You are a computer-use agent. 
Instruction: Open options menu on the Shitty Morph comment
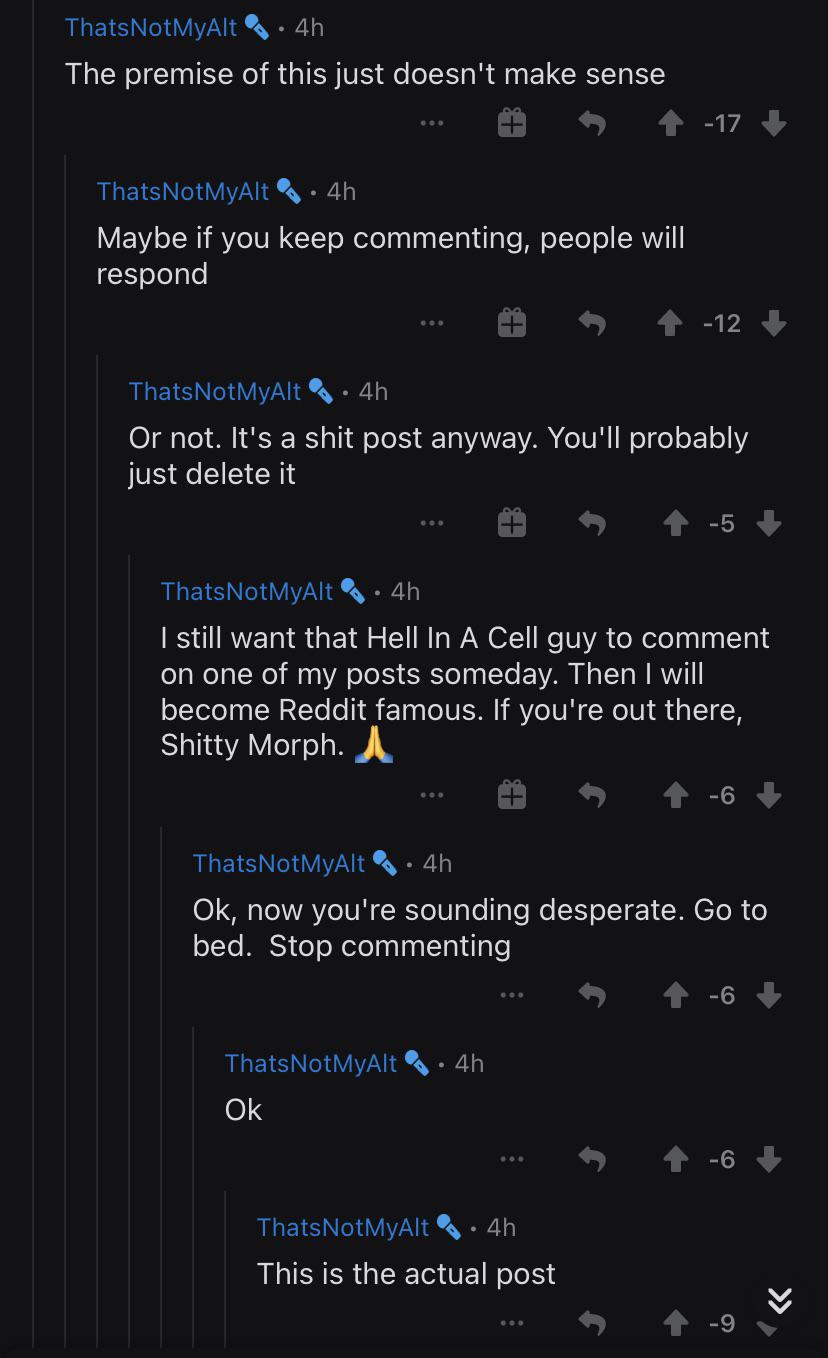(431, 794)
